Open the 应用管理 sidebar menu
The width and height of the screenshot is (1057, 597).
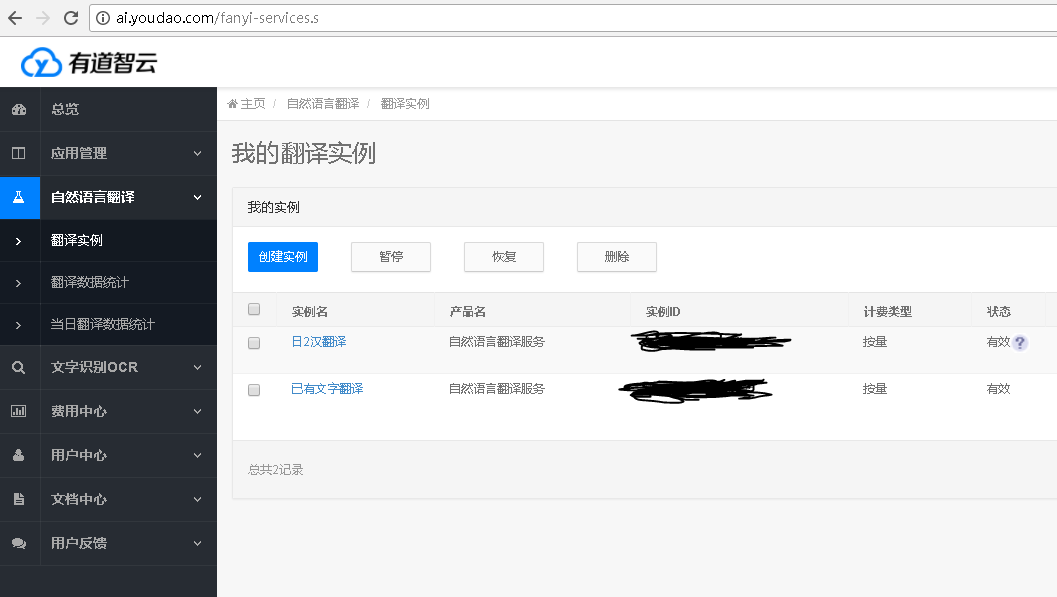pos(109,153)
